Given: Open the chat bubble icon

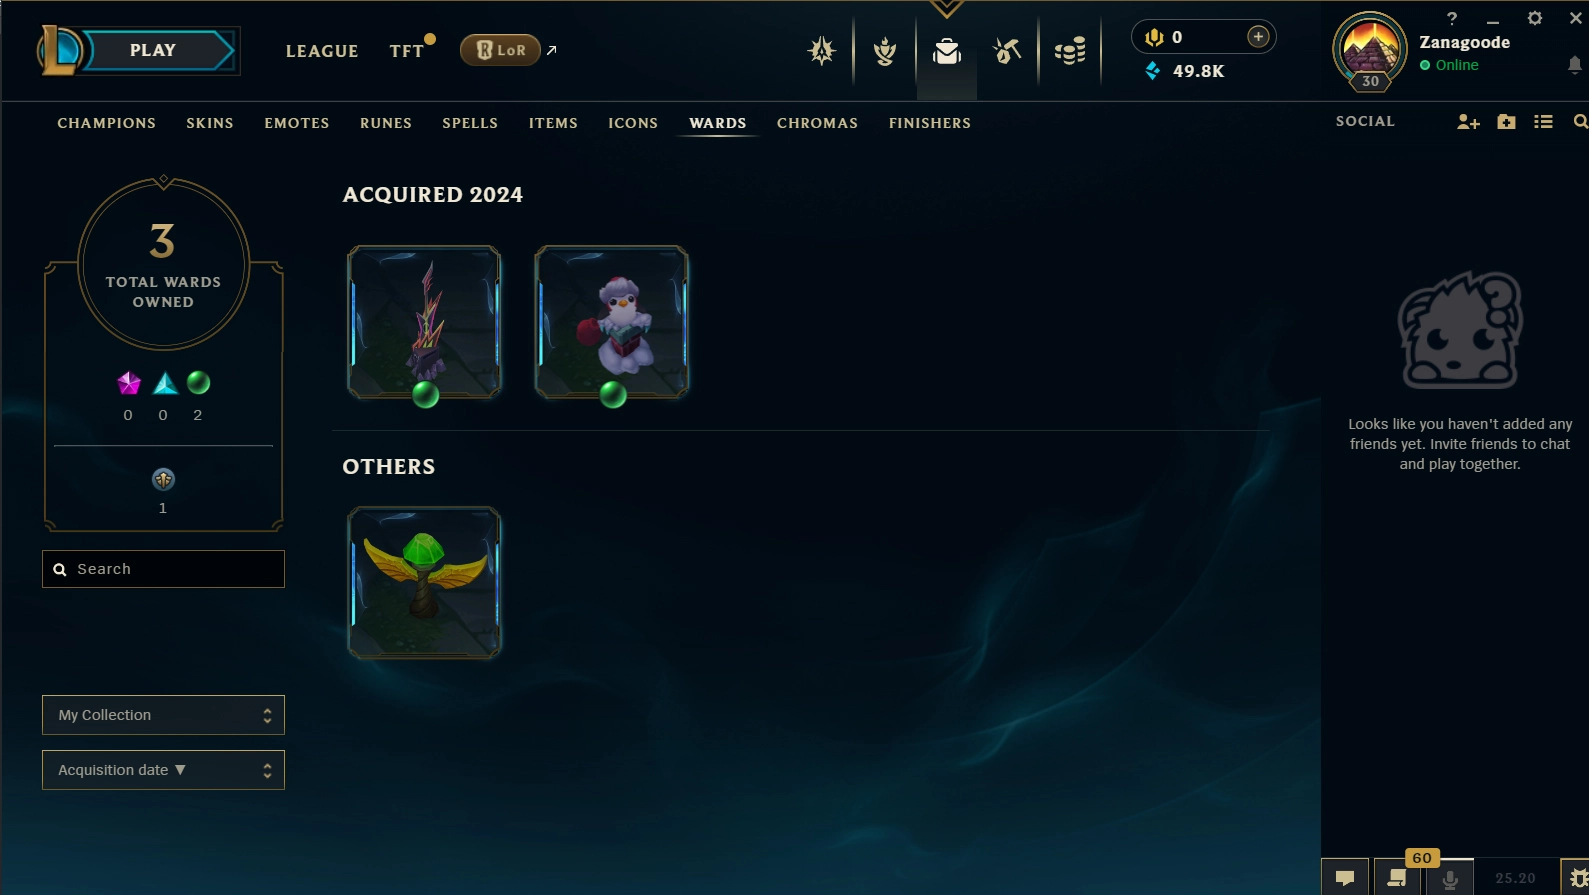Looking at the screenshot, I should pos(1345,877).
